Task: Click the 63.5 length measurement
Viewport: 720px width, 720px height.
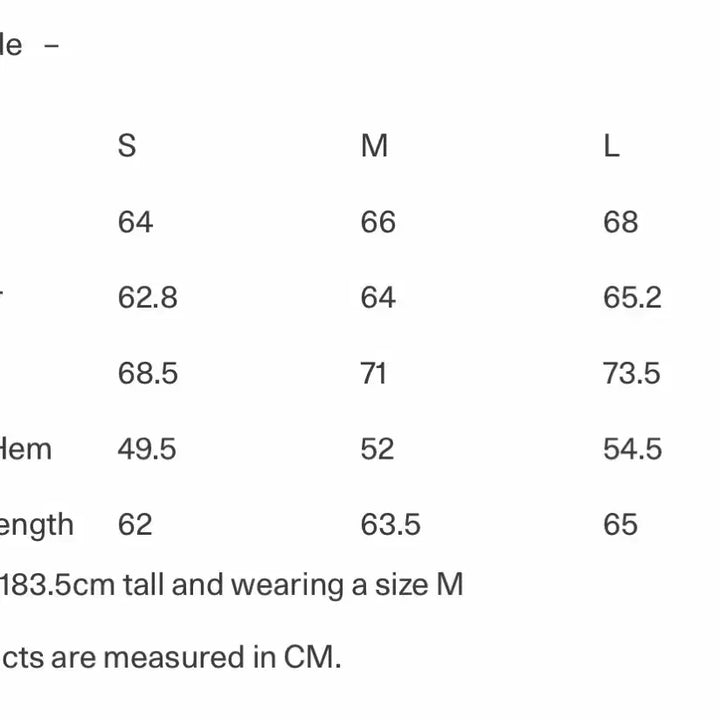Action: tap(390, 525)
